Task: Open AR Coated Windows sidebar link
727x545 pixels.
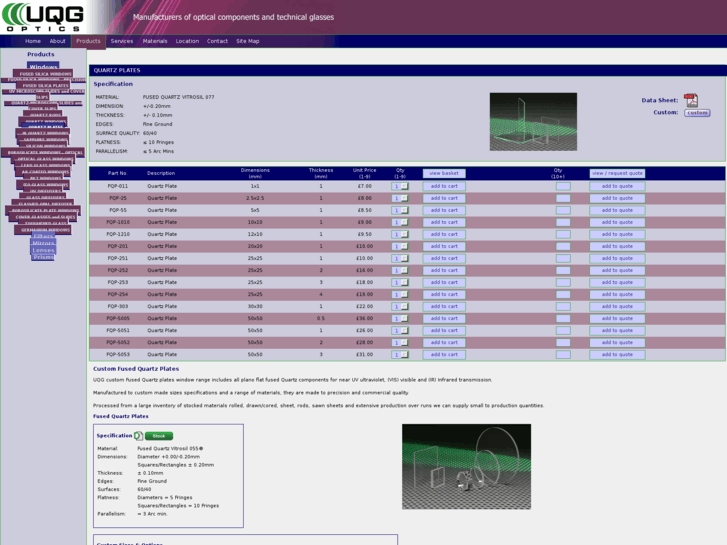Action: [x=45, y=172]
